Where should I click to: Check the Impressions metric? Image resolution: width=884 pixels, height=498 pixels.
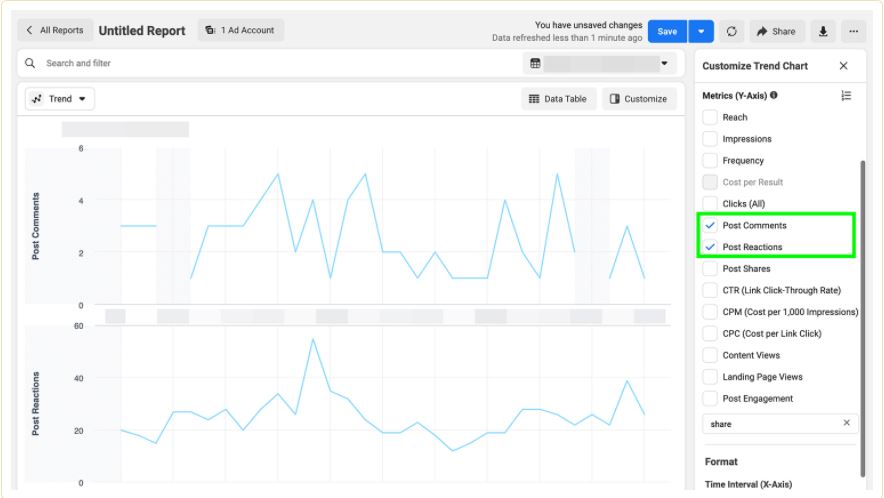point(710,139)
